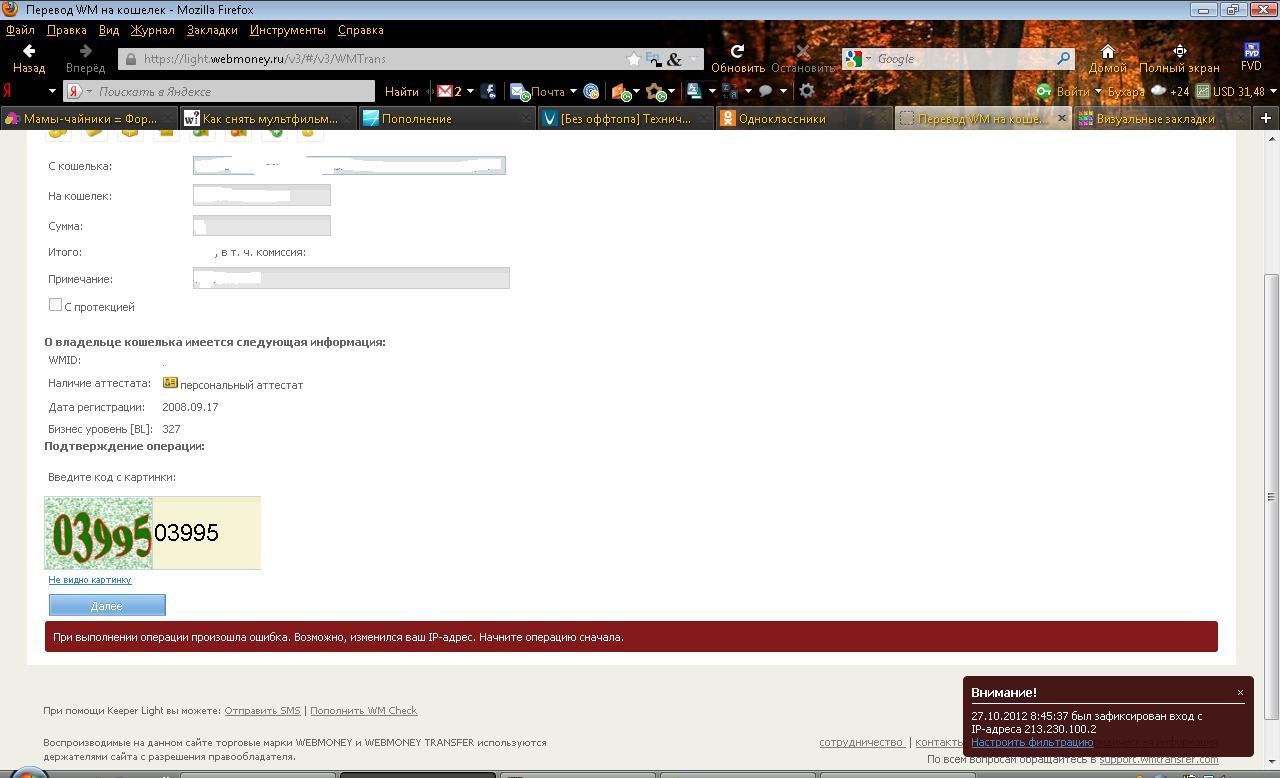Expand the Войти dropdown arrow

(1098, 91)
